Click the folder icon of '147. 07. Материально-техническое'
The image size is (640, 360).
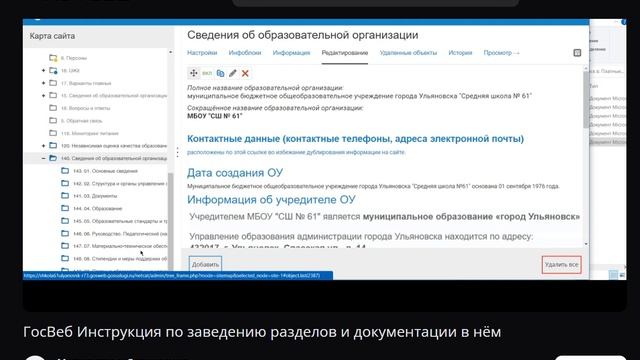click(65, 246)
